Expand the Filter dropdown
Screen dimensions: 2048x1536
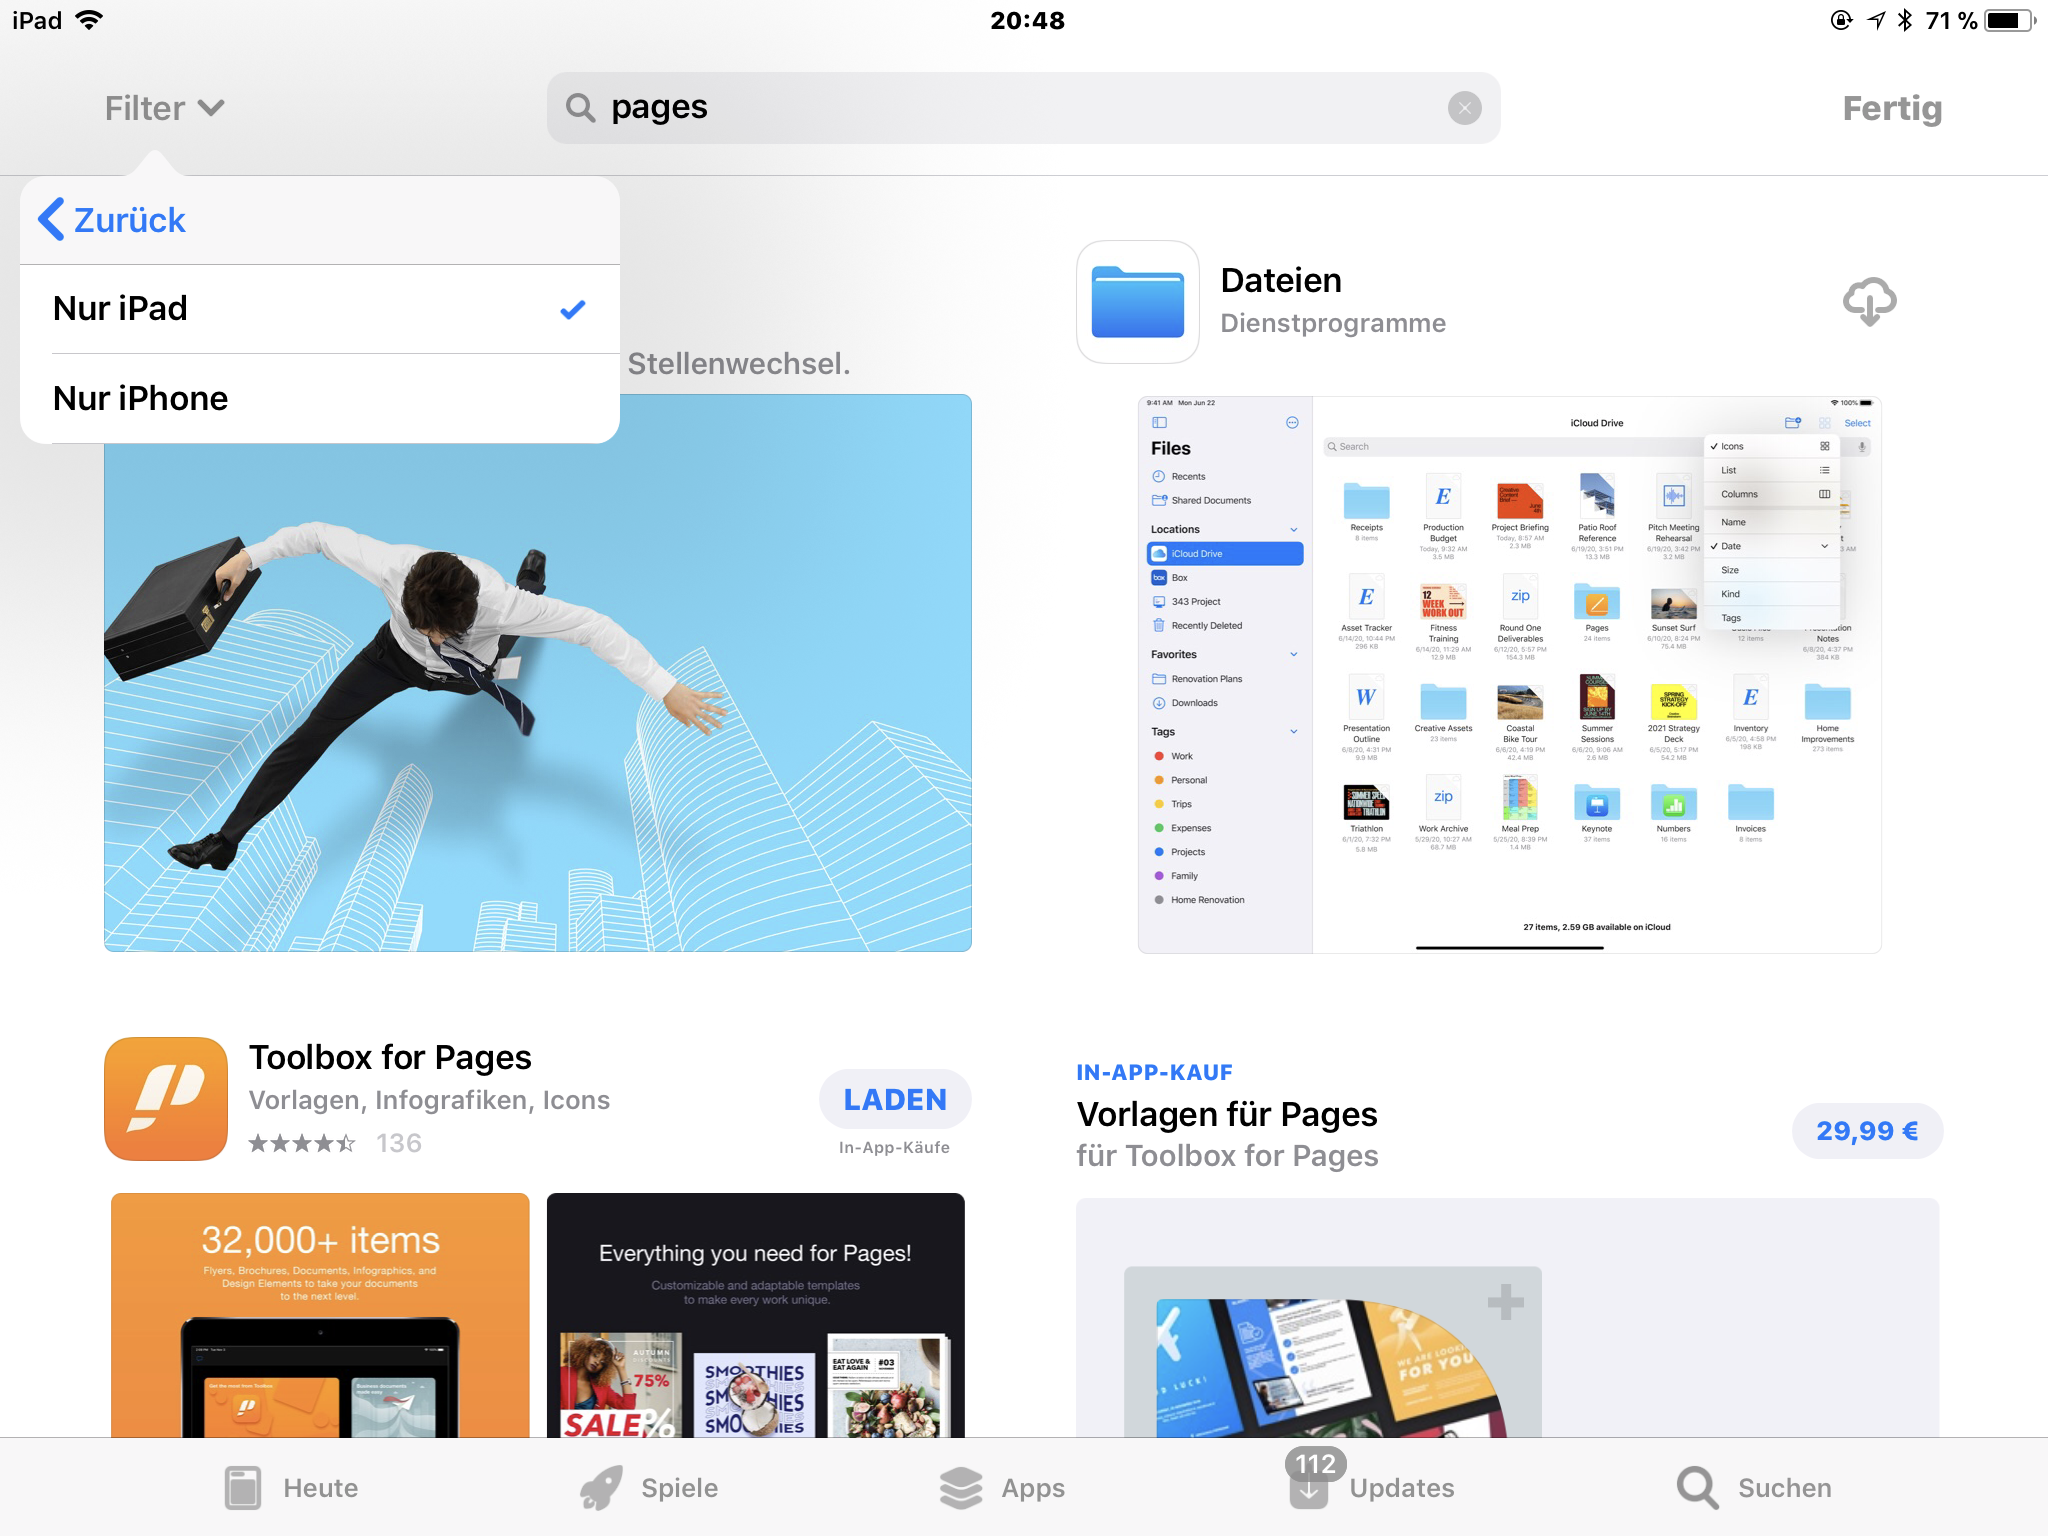[x=165, y=108]
